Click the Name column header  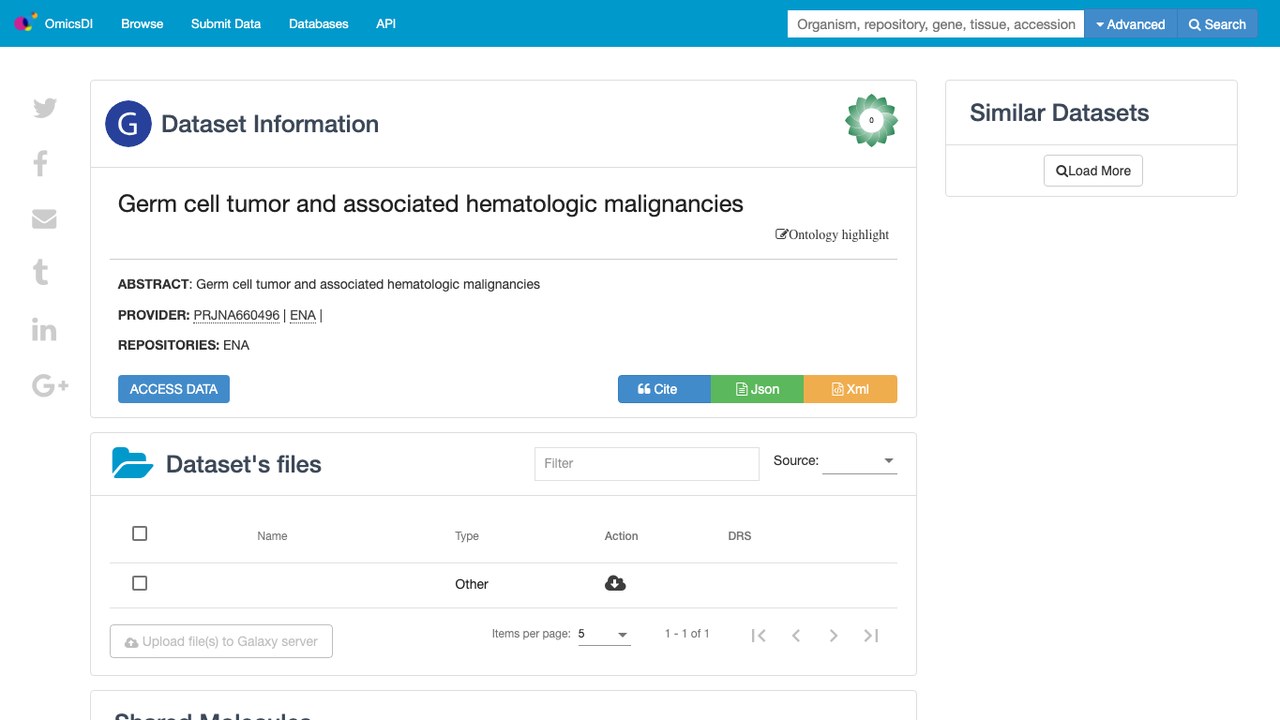272,536
